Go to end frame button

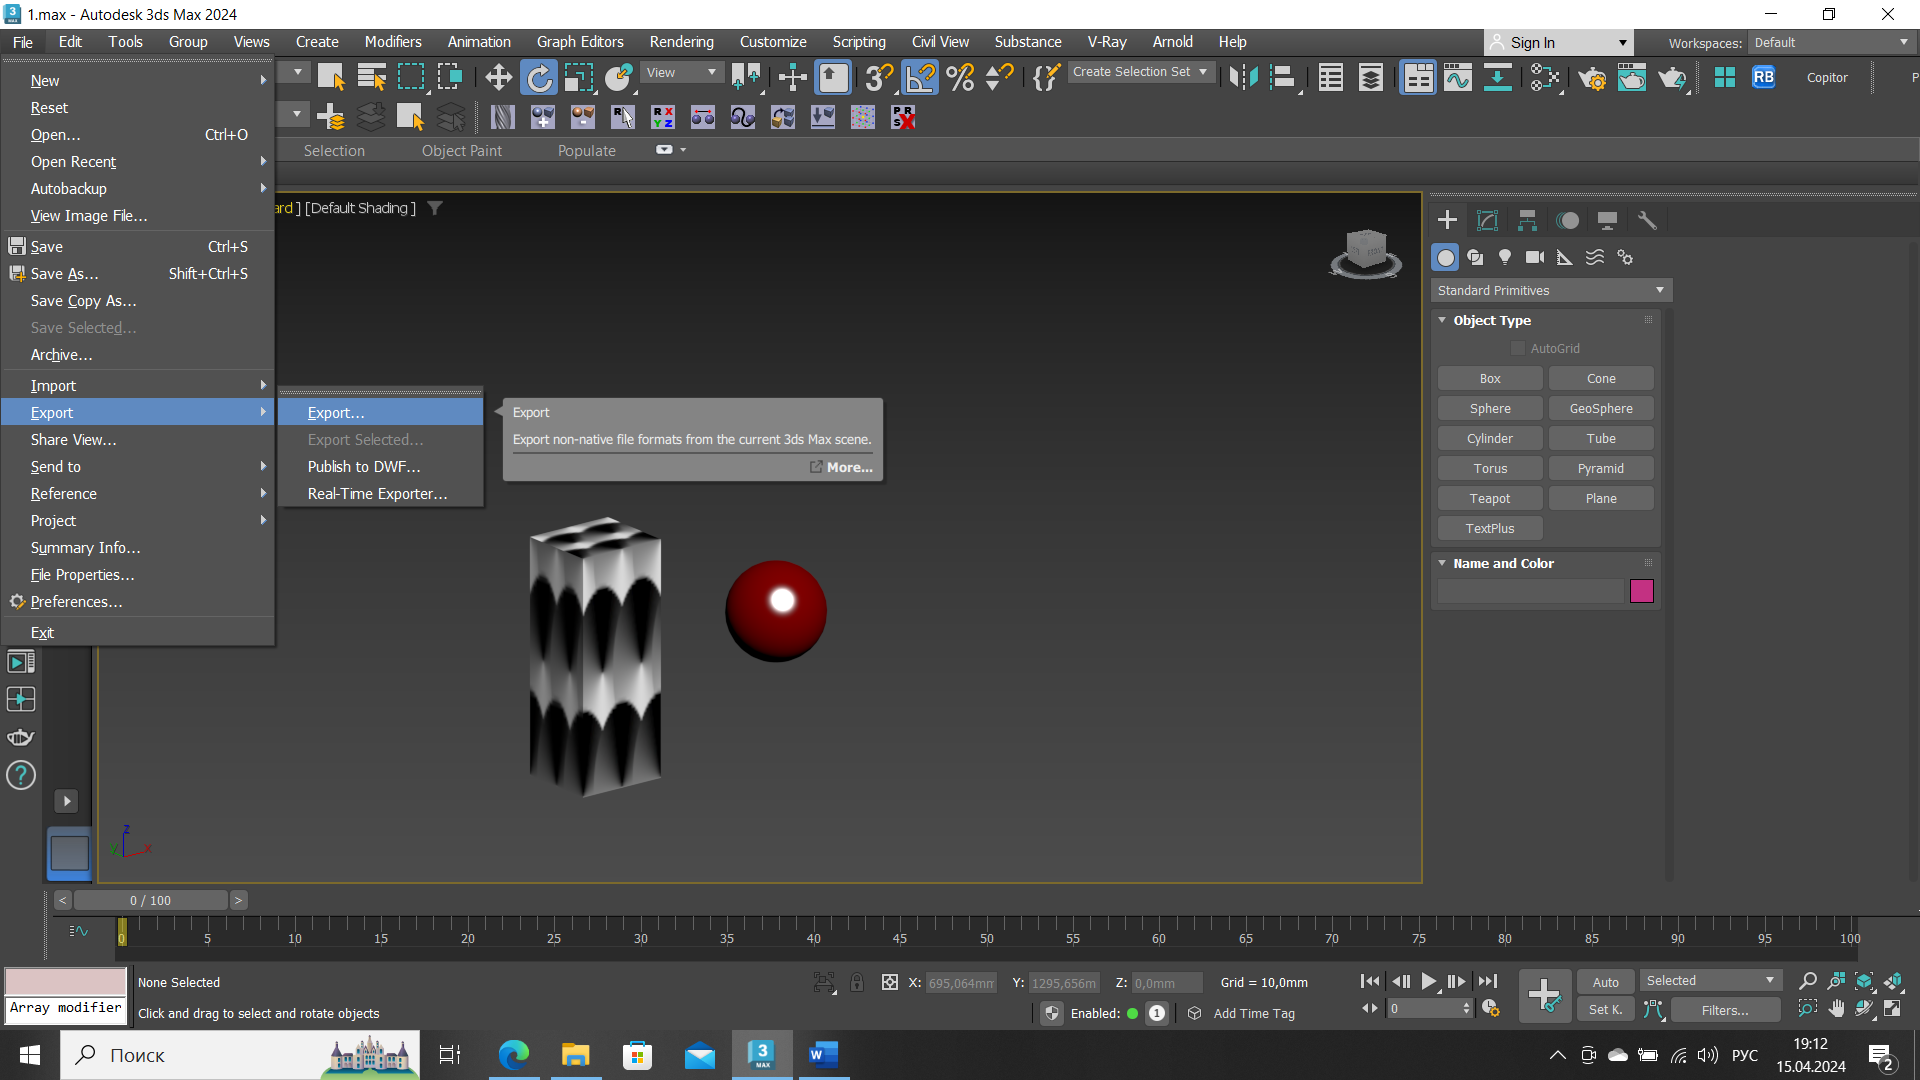coord(1488,982)
